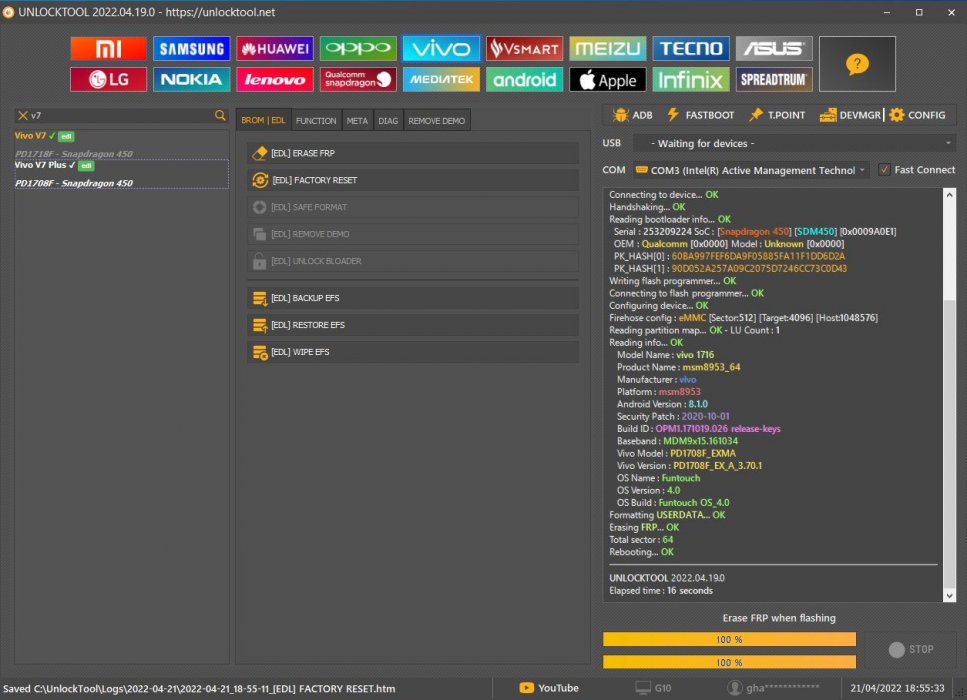967x700 pixels.
Task: Pick the Tecno brand logo
Action: pyautogui.click(x=691, y=49)
